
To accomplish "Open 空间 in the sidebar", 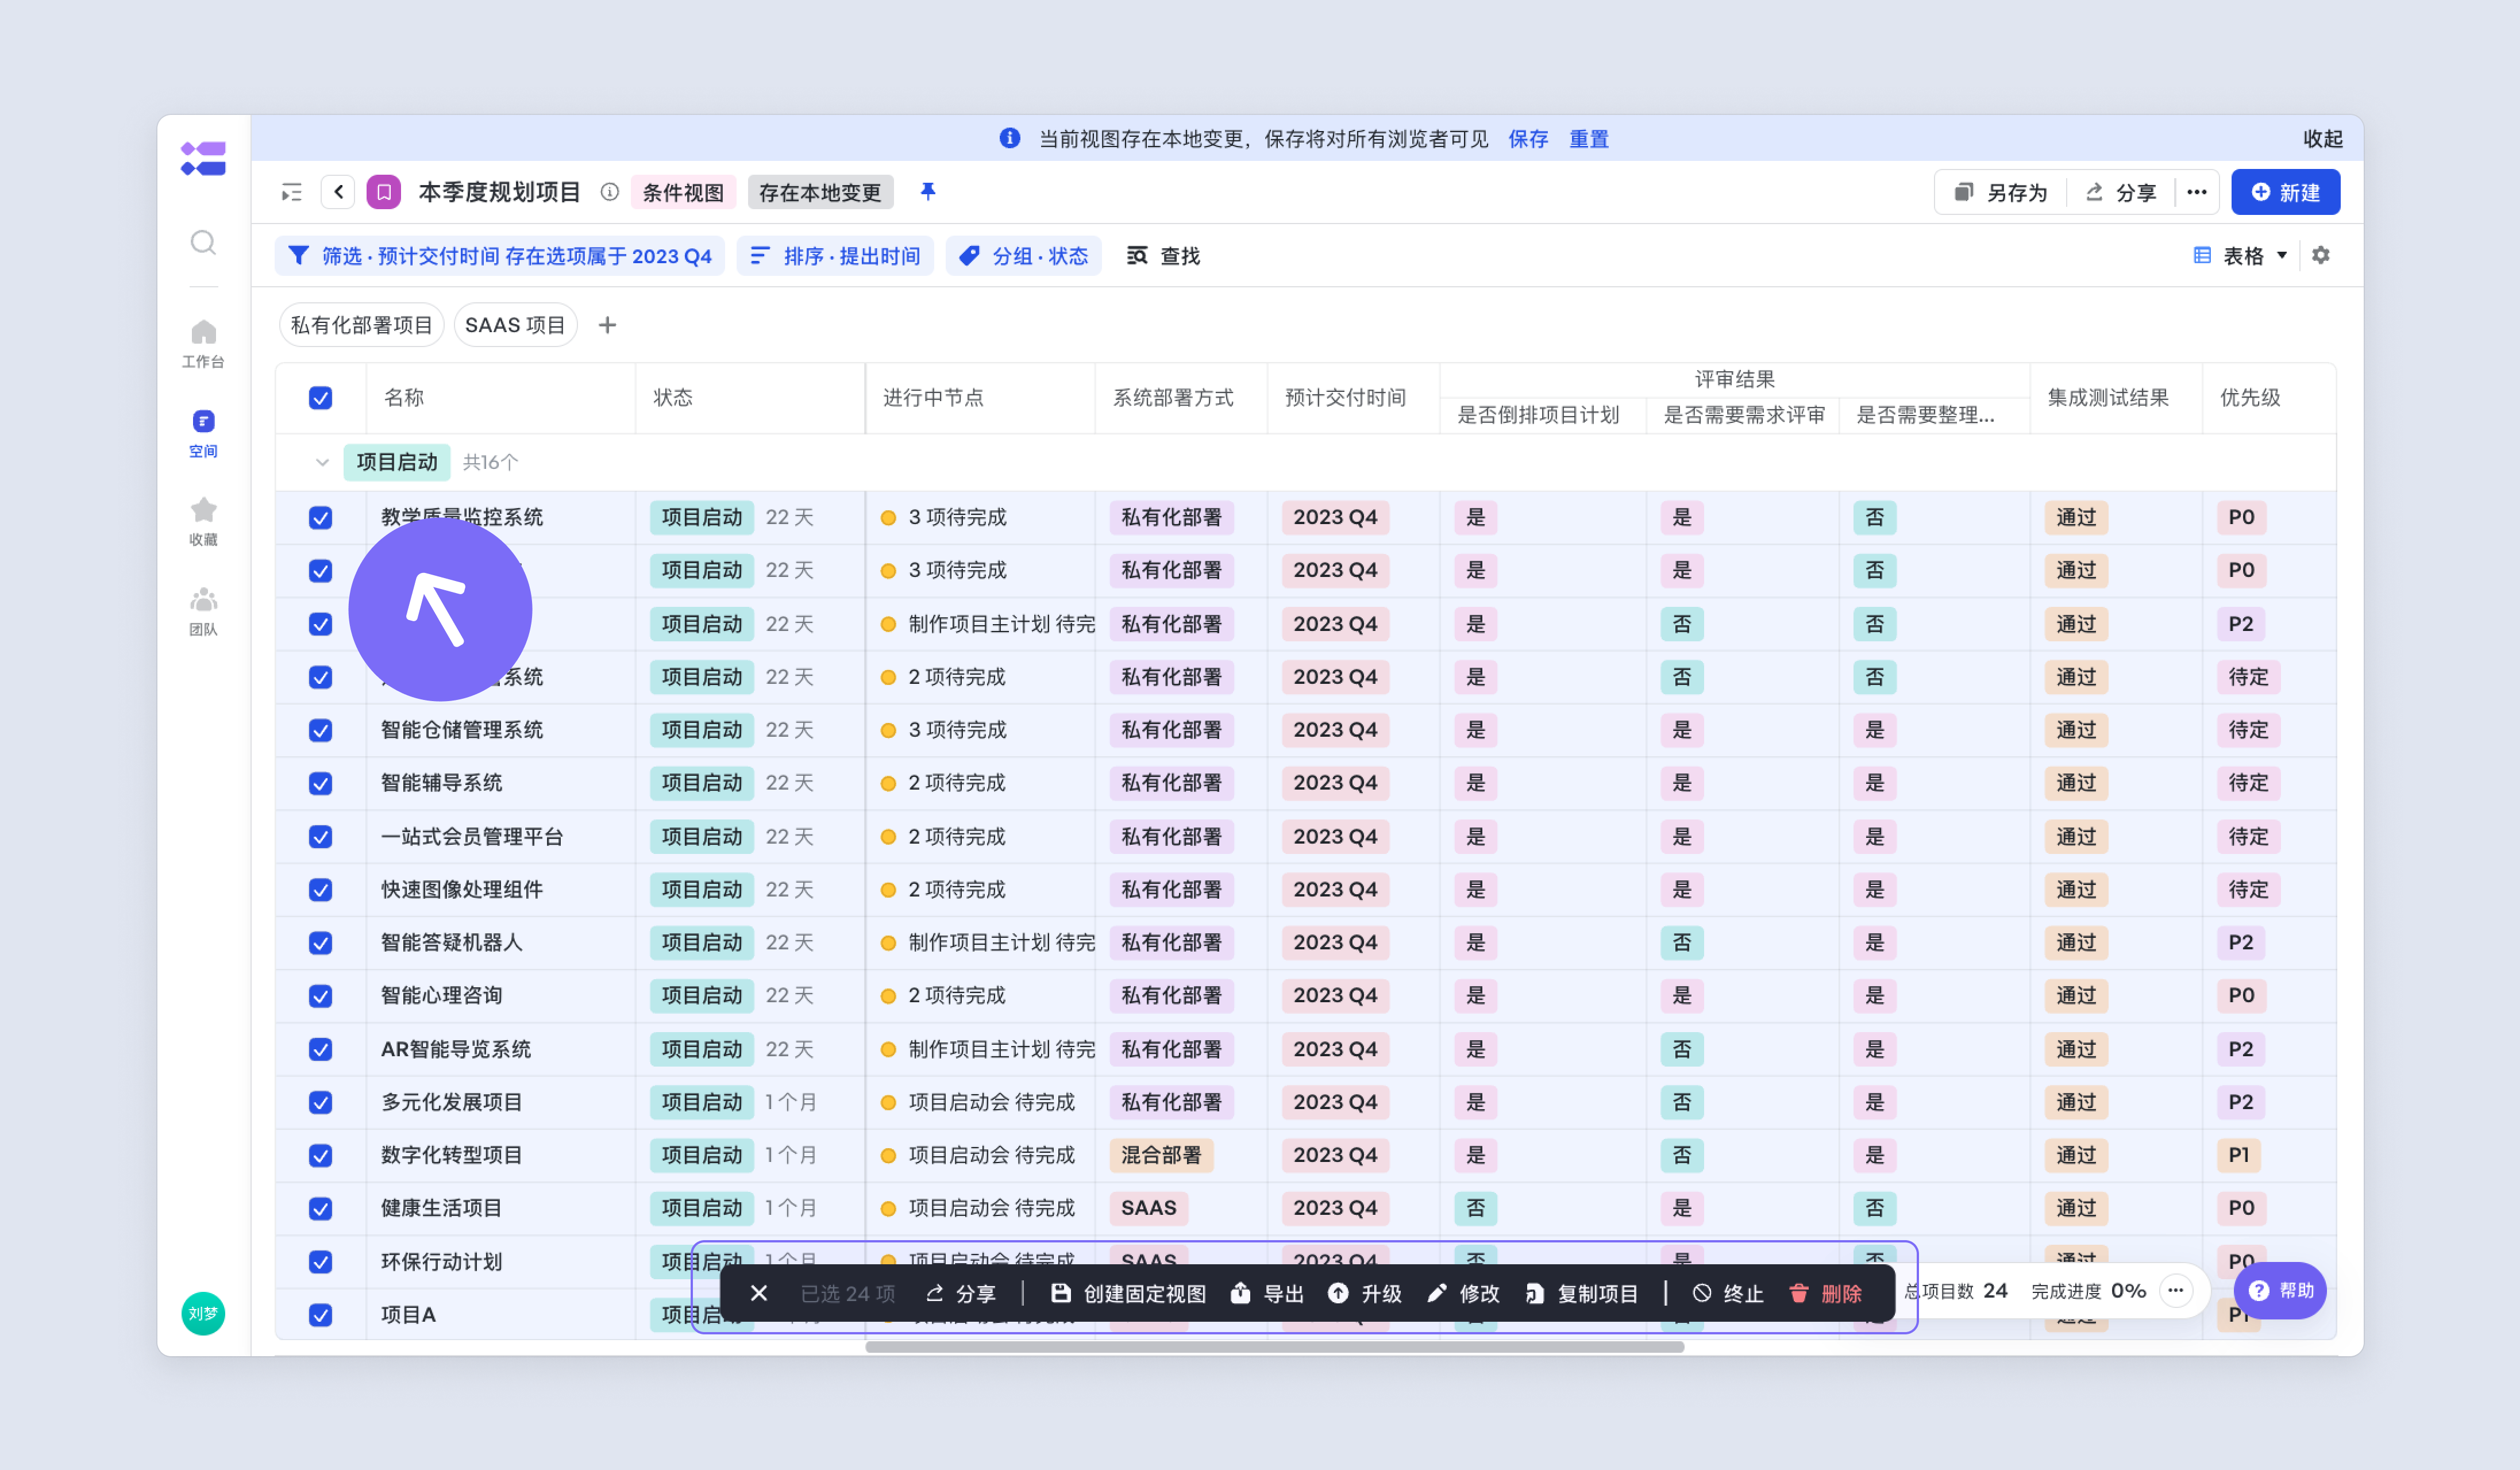I will pyautogui.click(x=203, y=433).
